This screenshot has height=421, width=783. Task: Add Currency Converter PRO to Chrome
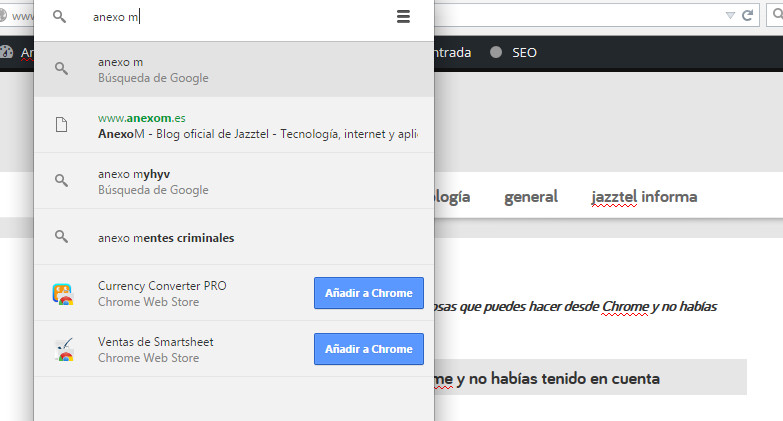click(x=369, y=293)
